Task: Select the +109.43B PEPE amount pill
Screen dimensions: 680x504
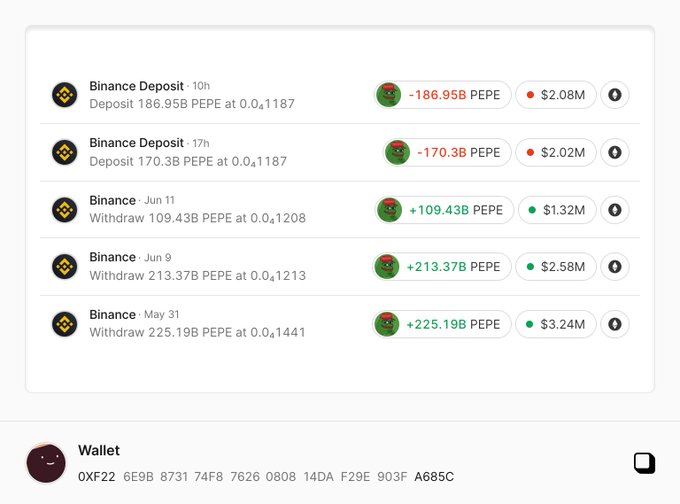Action: [x=443, y=210]
